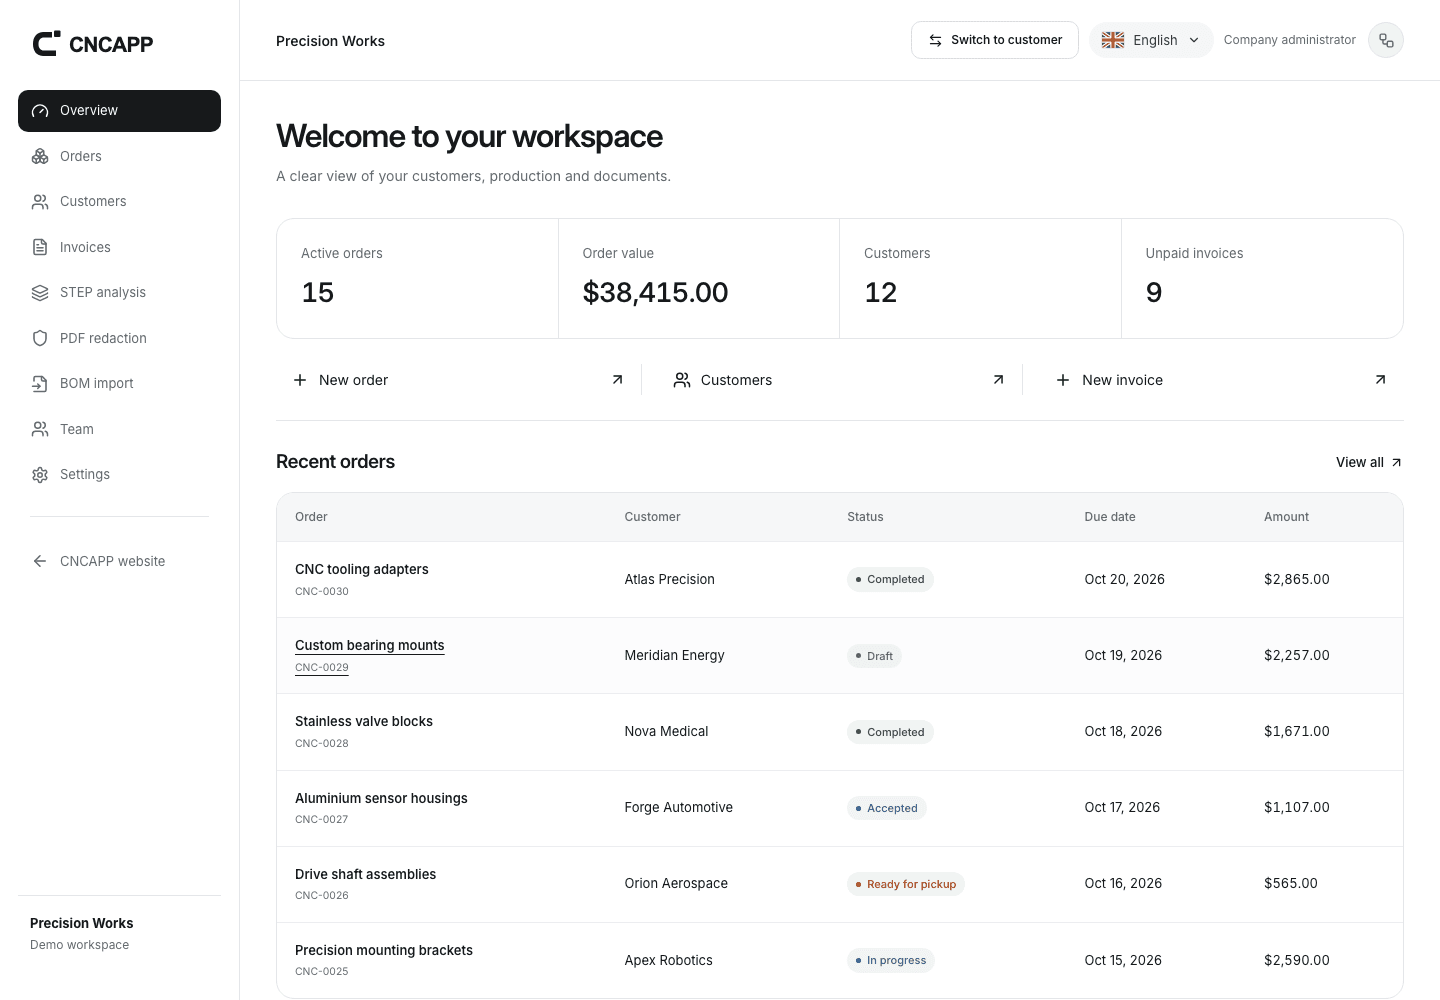Click the plus icon beside New order

pos(300,380)
